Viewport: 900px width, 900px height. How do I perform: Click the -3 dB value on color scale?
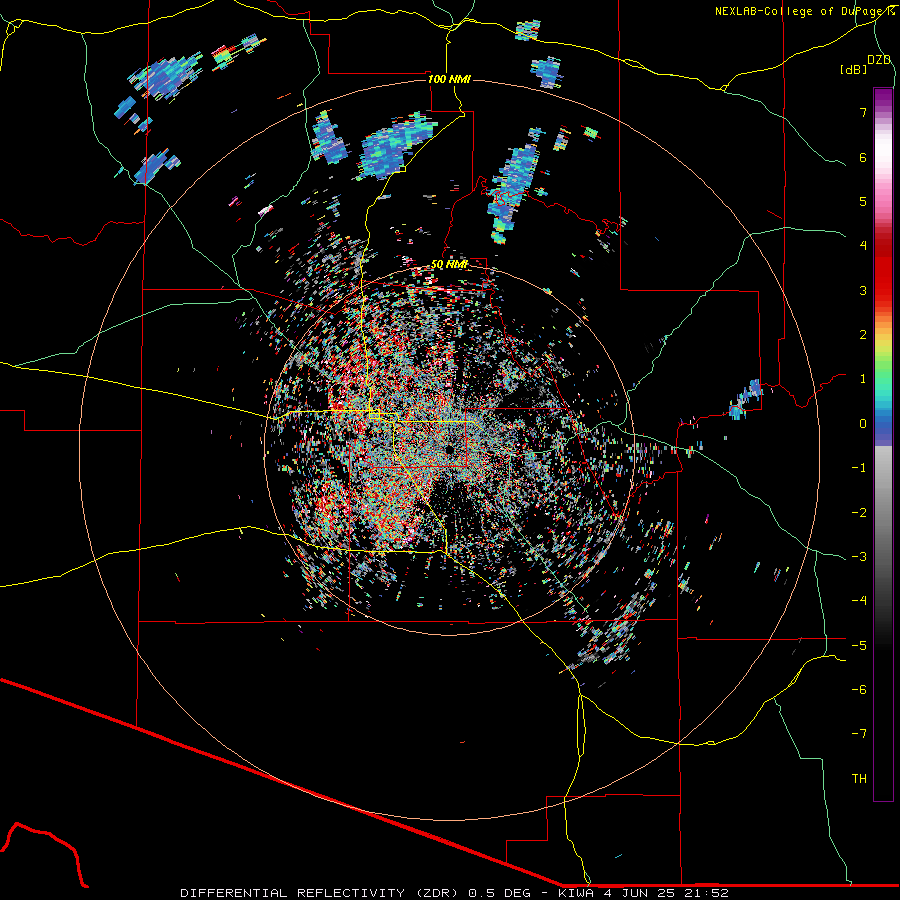pos(859,556)
